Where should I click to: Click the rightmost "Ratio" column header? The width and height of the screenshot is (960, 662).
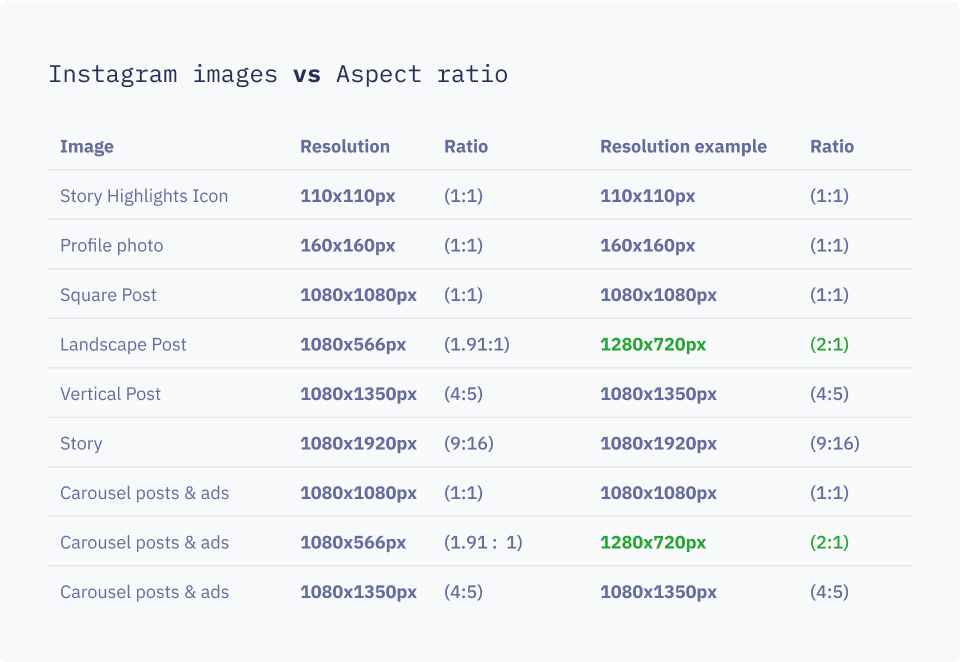tap(832, 146)
